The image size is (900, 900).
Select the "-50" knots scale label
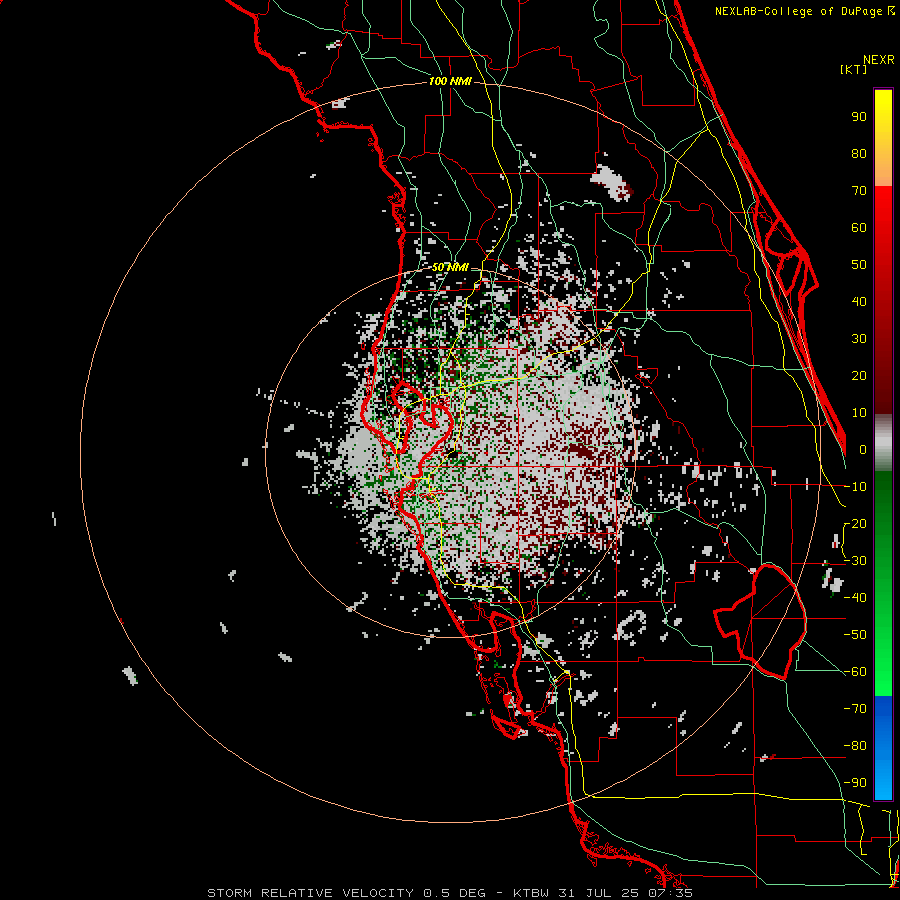pyautogui.click(x=855, y=635)
